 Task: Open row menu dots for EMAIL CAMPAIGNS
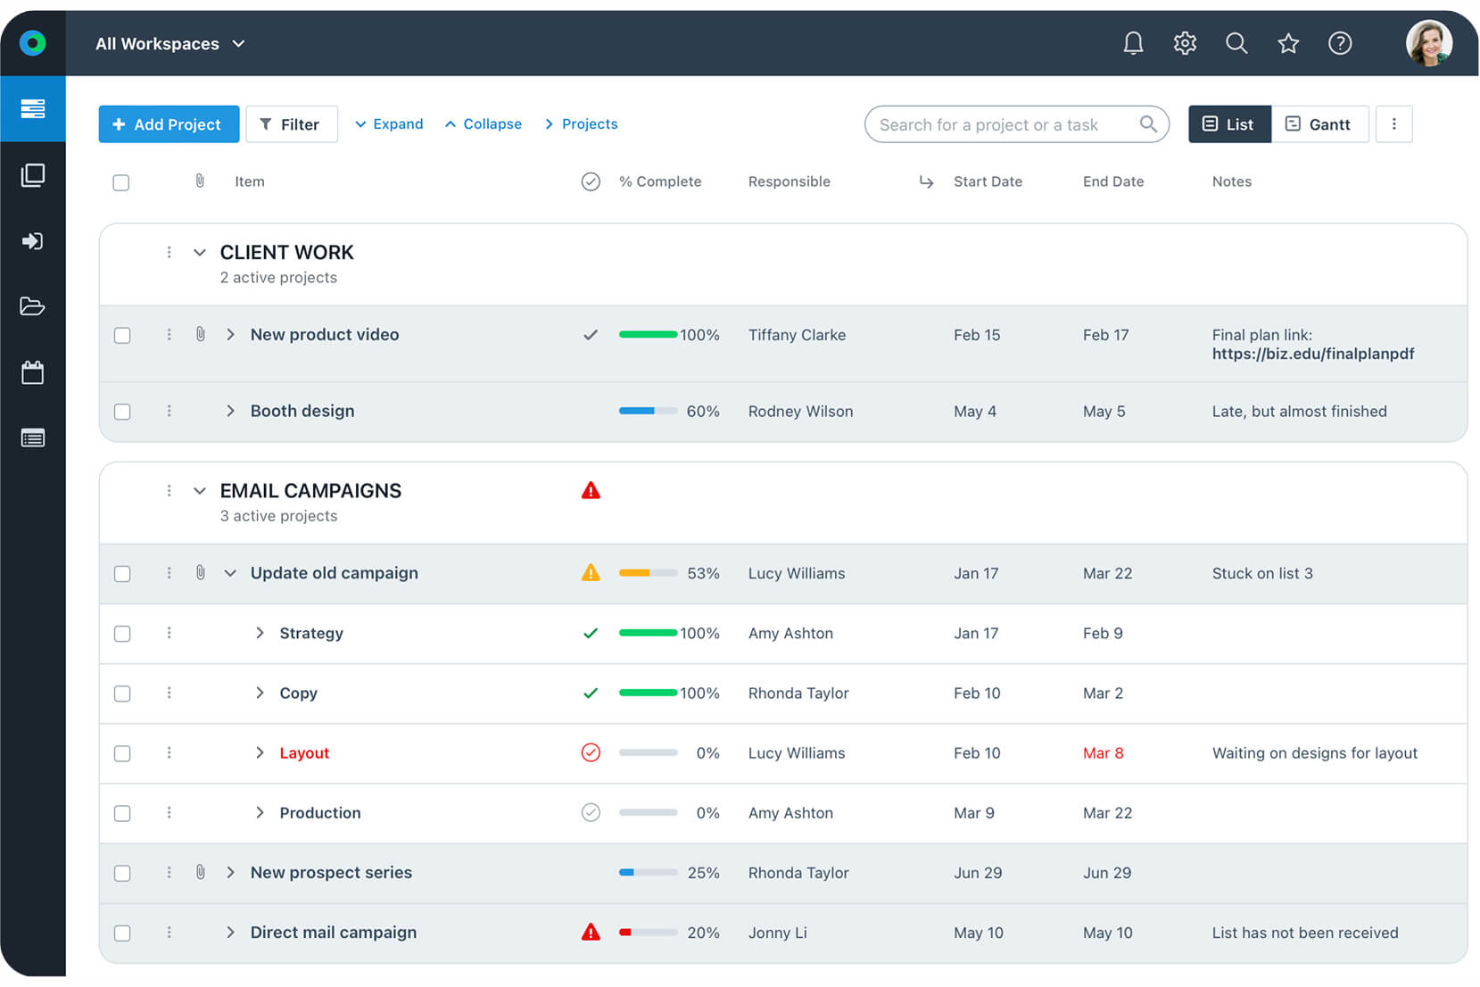tap(169, 491)
